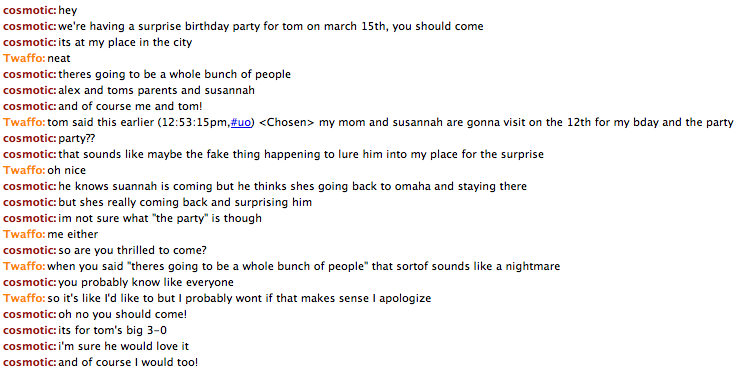The image size is (749, 377).
Task: Click the 'oh no you should come!' message
Action: pos(122,314)
